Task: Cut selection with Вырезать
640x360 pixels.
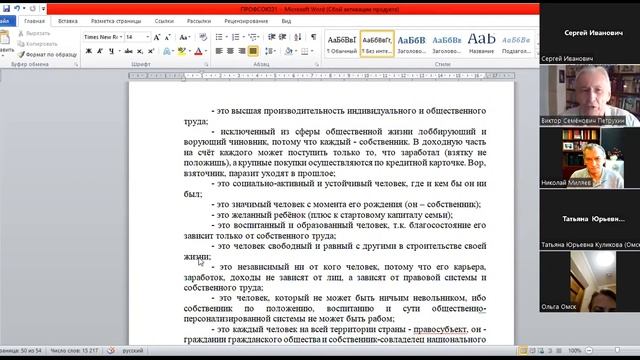Action: pyautogui.click(x=34, y=33)
